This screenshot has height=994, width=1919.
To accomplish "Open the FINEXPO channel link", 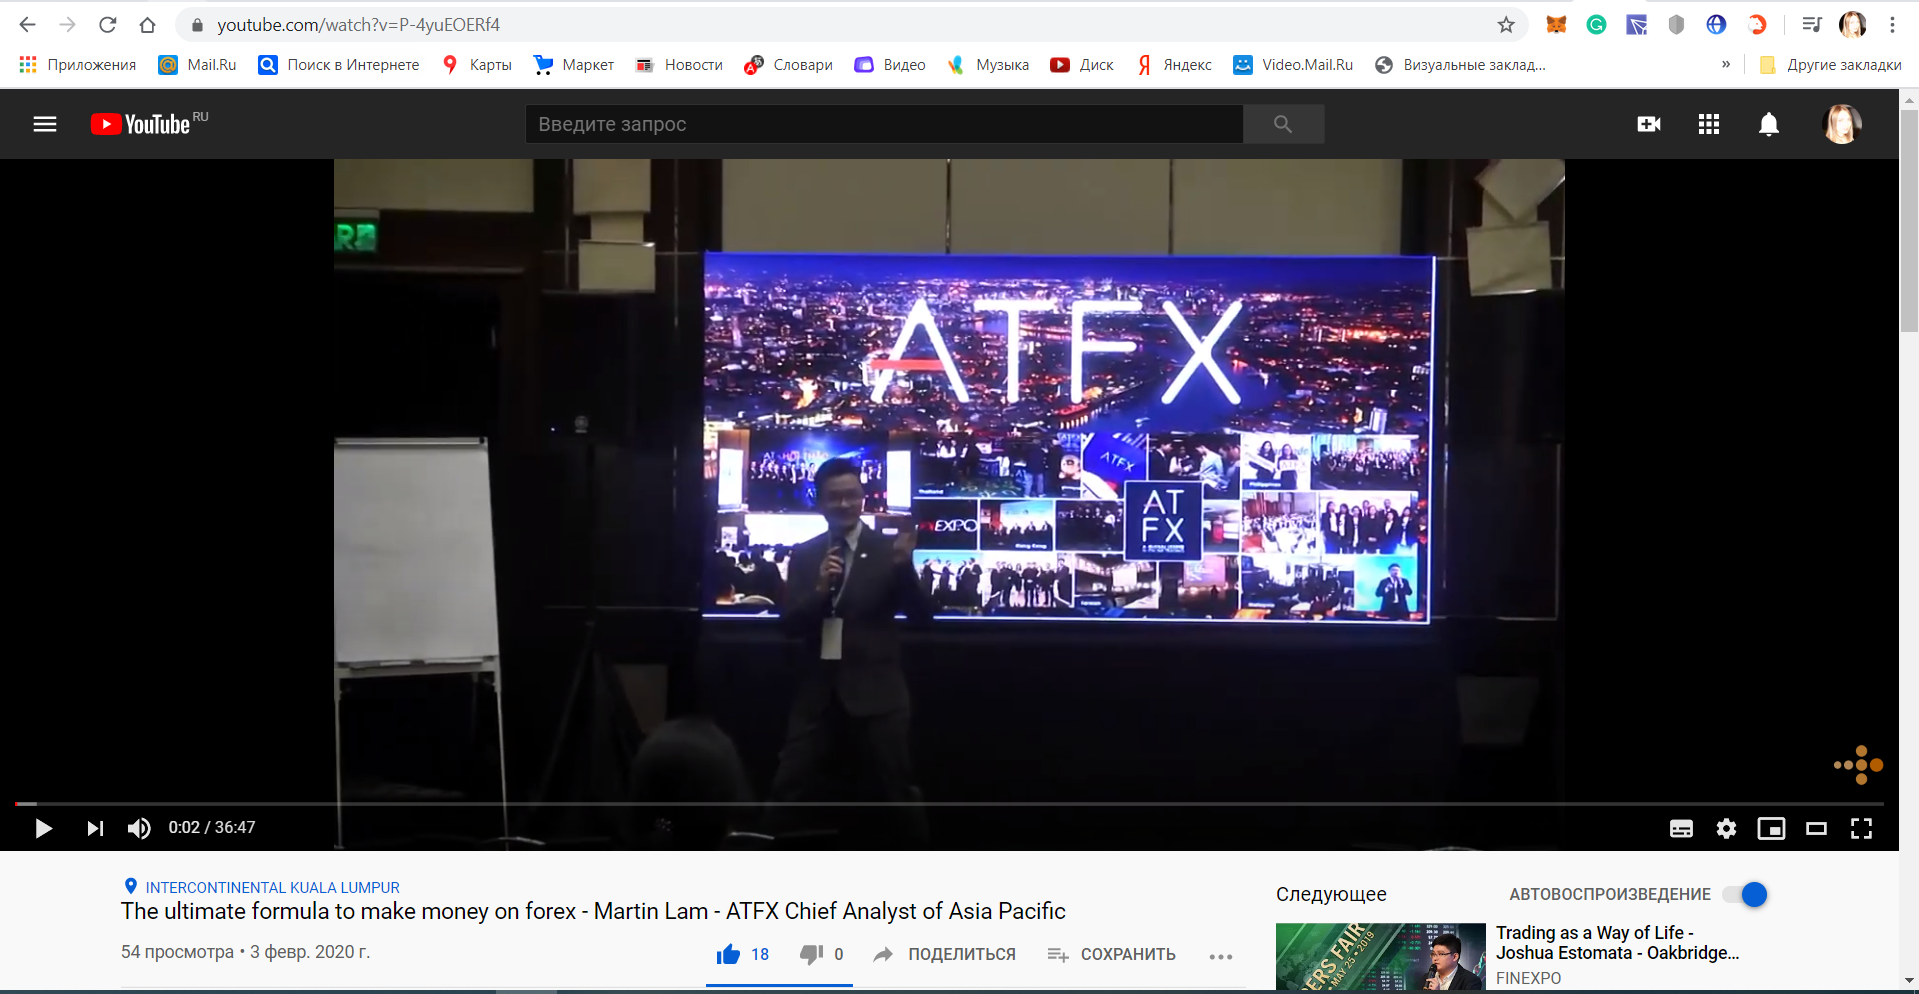I will [1528, 978].
